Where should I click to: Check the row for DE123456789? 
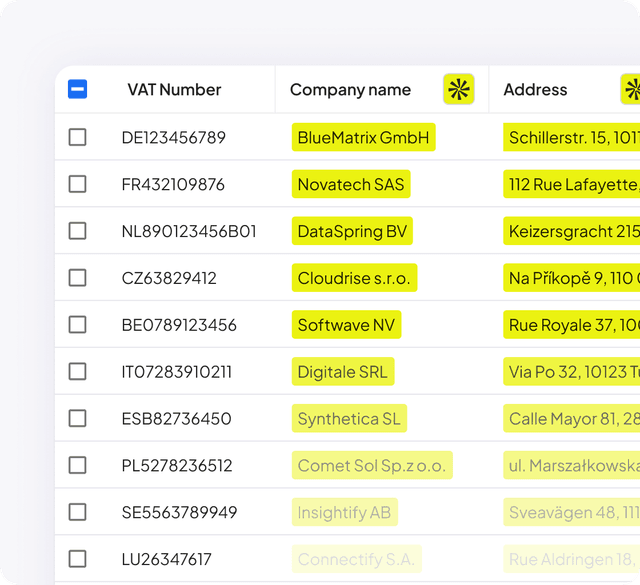(77, 137)
